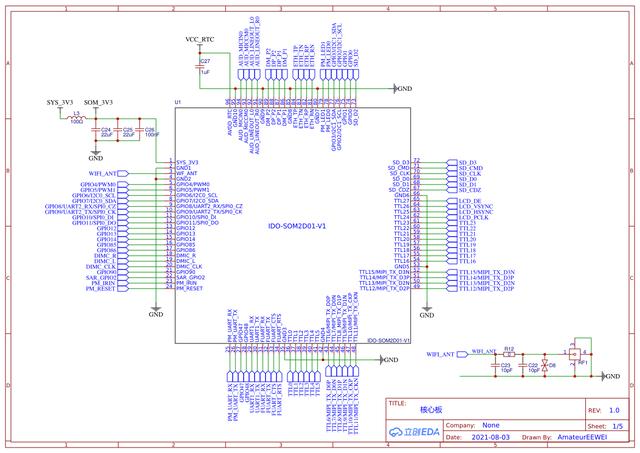Click the U1 designator text
Viewport: 640px width, 453px height.
click(178, 102)
